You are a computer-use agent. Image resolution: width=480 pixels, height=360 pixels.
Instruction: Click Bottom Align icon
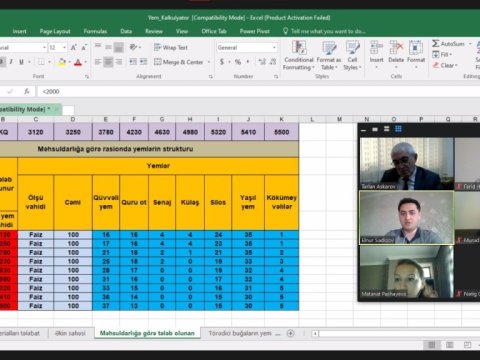coord(119,47)
